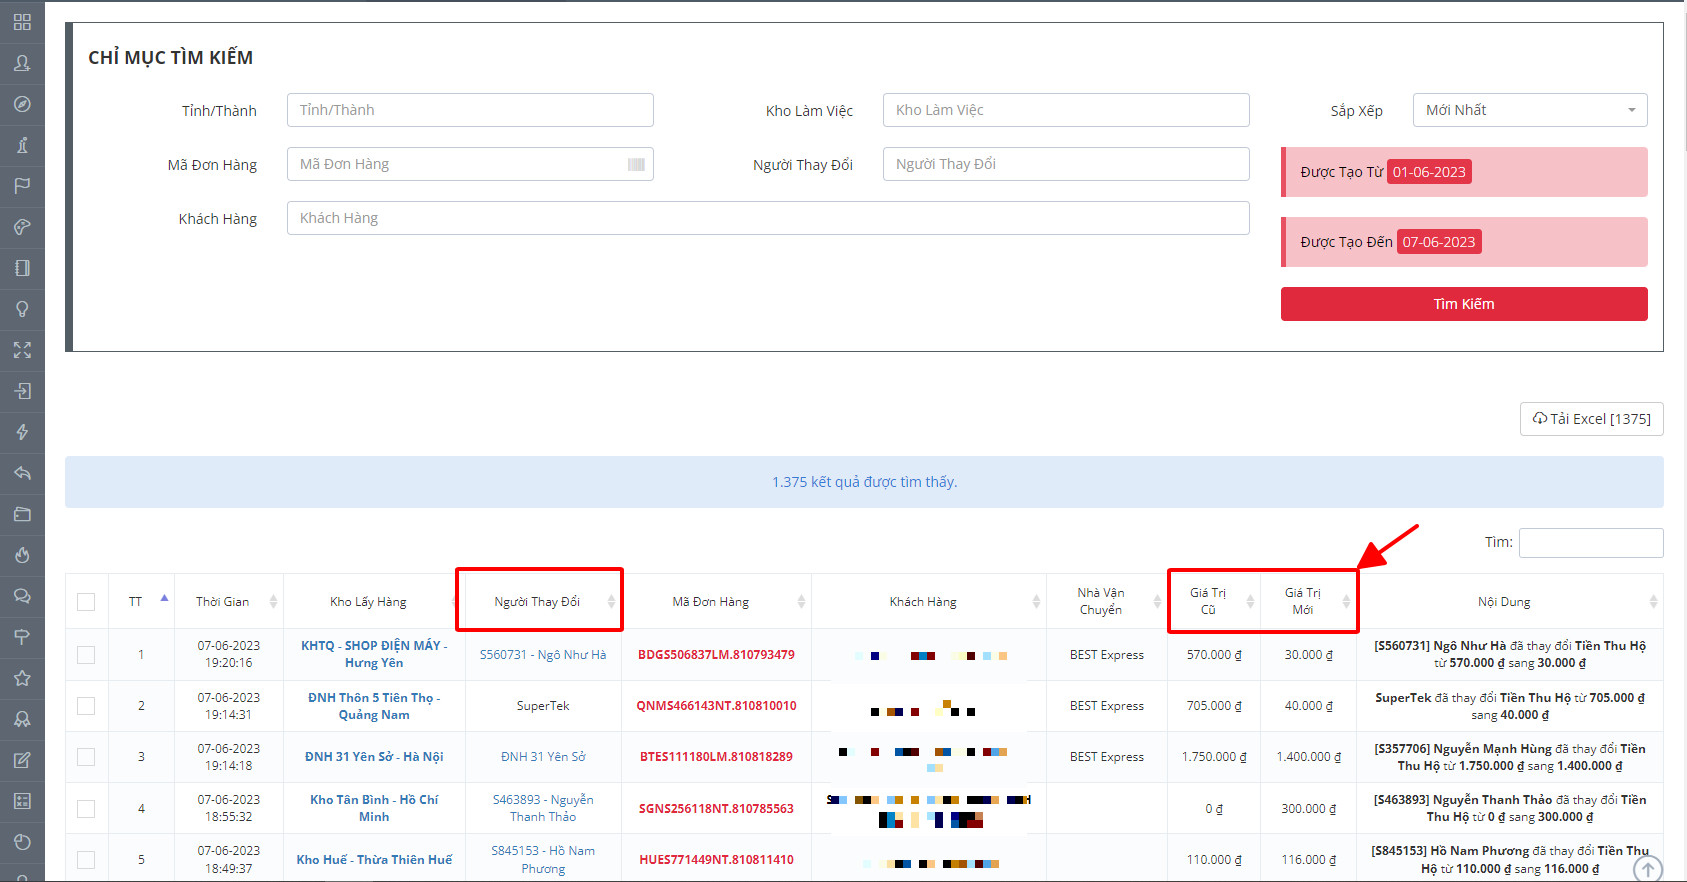
Task: Check the checkbox for row 5
Action: pyautogui.click(x=86, y=860)
